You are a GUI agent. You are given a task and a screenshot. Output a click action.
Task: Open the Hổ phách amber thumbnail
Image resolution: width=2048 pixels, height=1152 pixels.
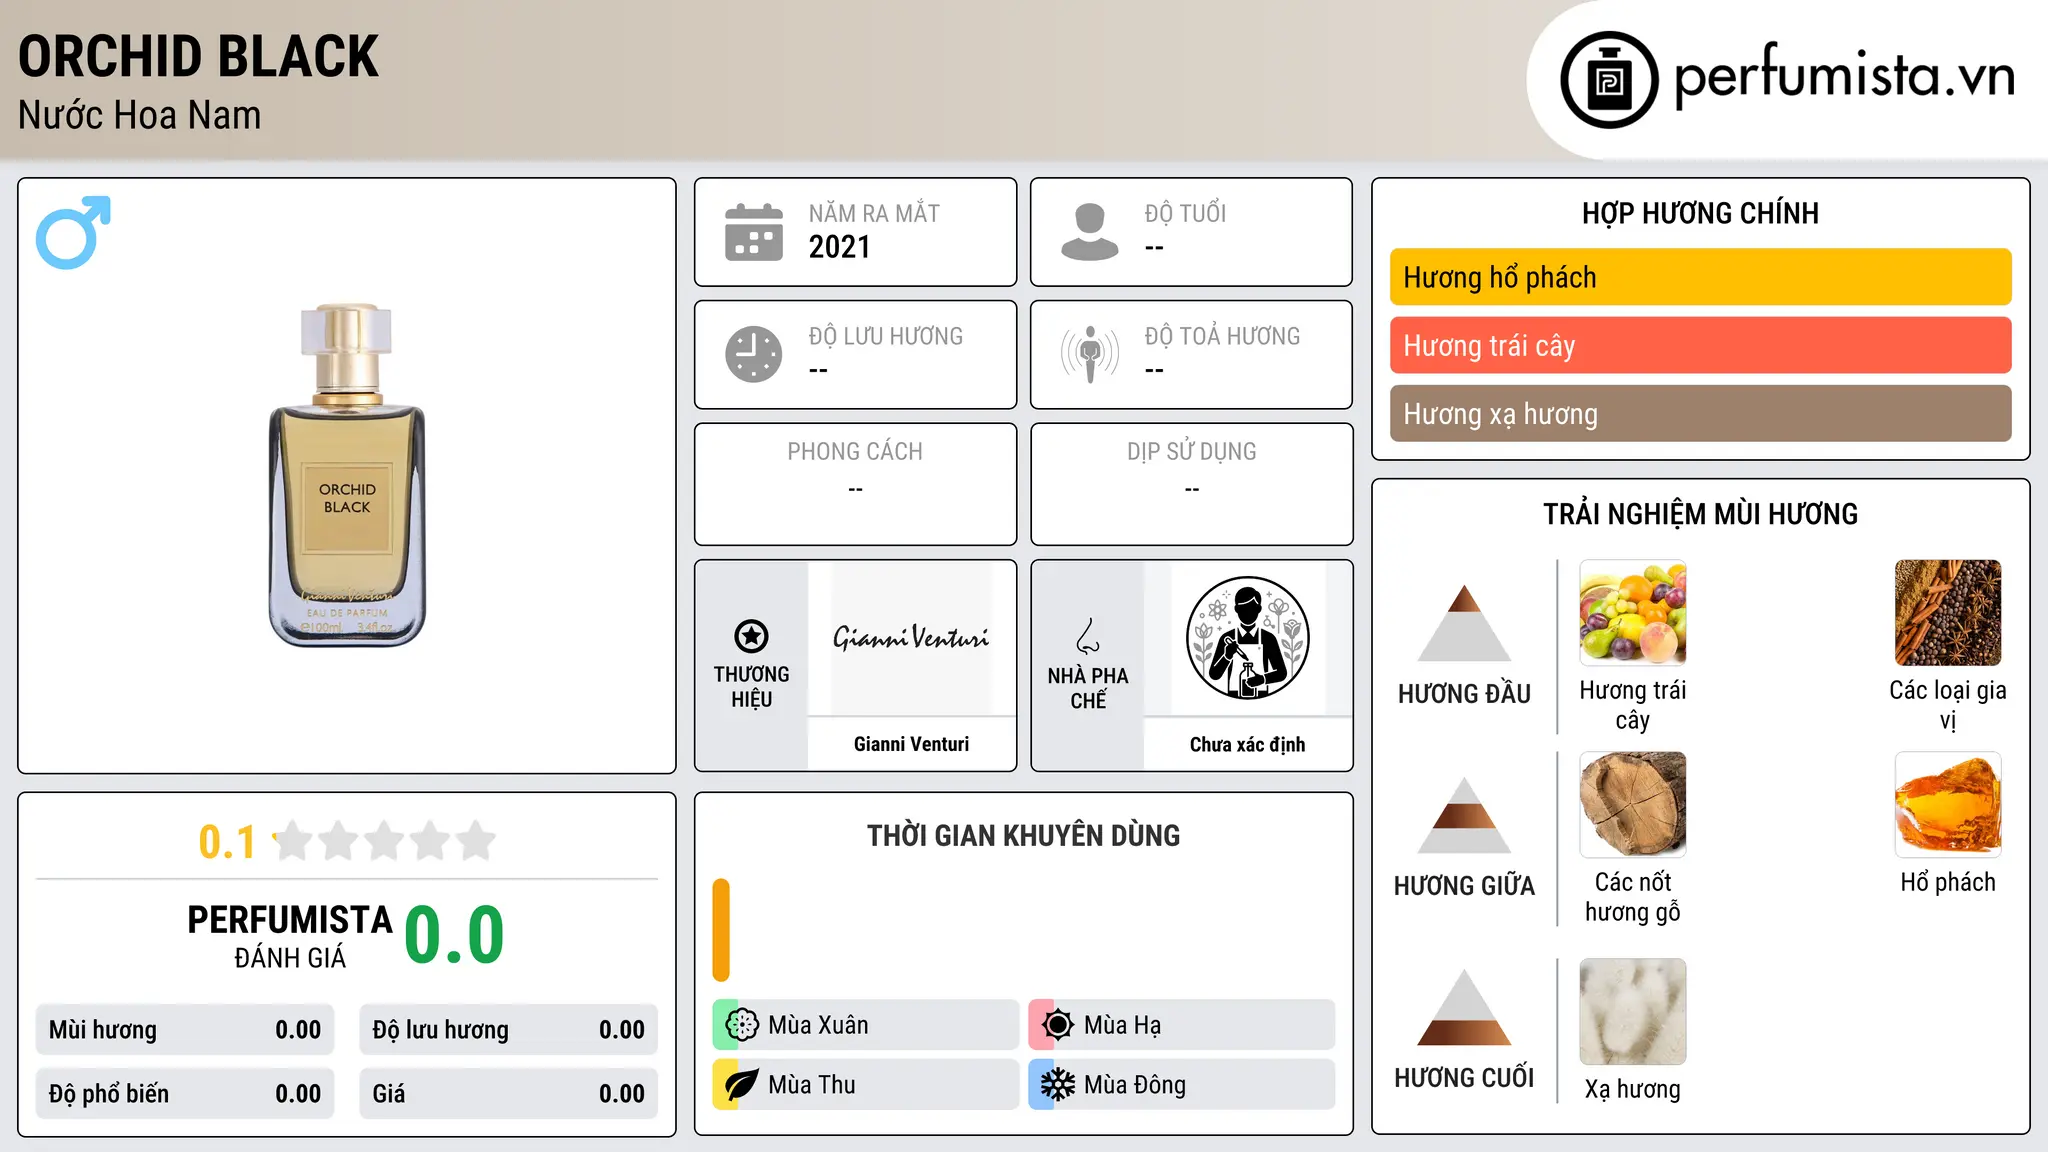click(x=1947, y=805)
